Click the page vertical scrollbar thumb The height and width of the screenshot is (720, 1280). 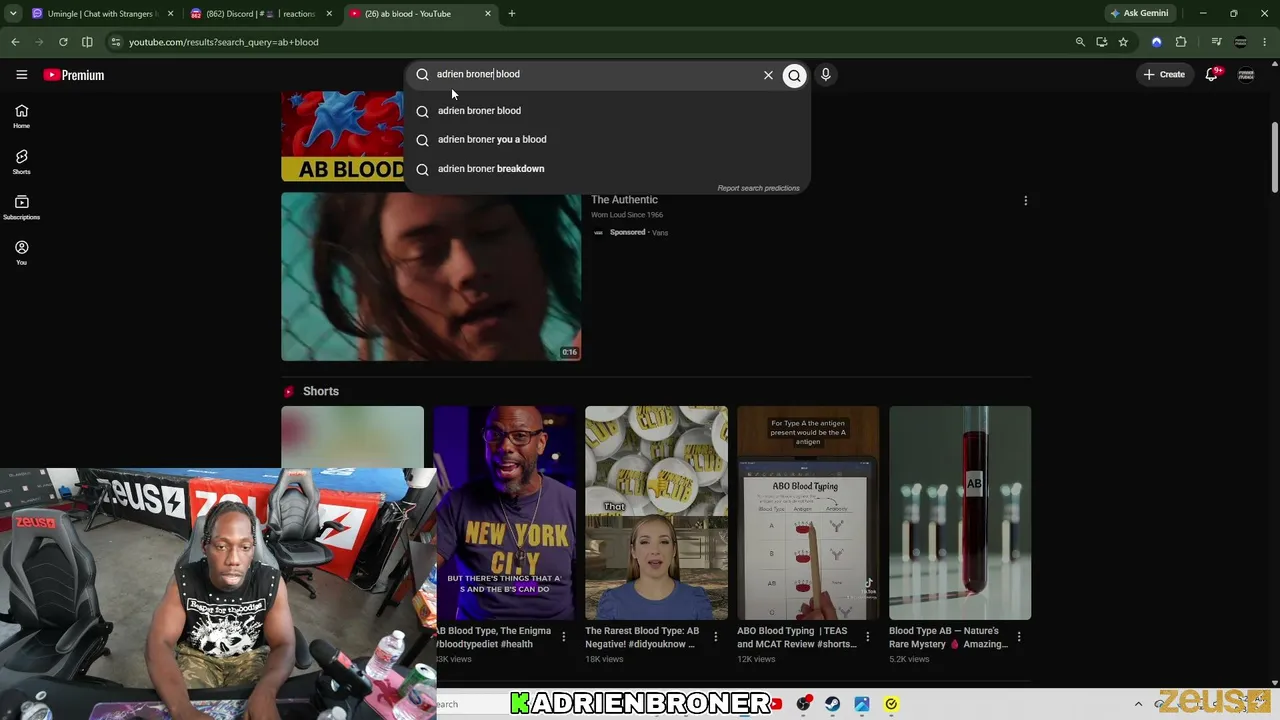tap(1275, 158)
